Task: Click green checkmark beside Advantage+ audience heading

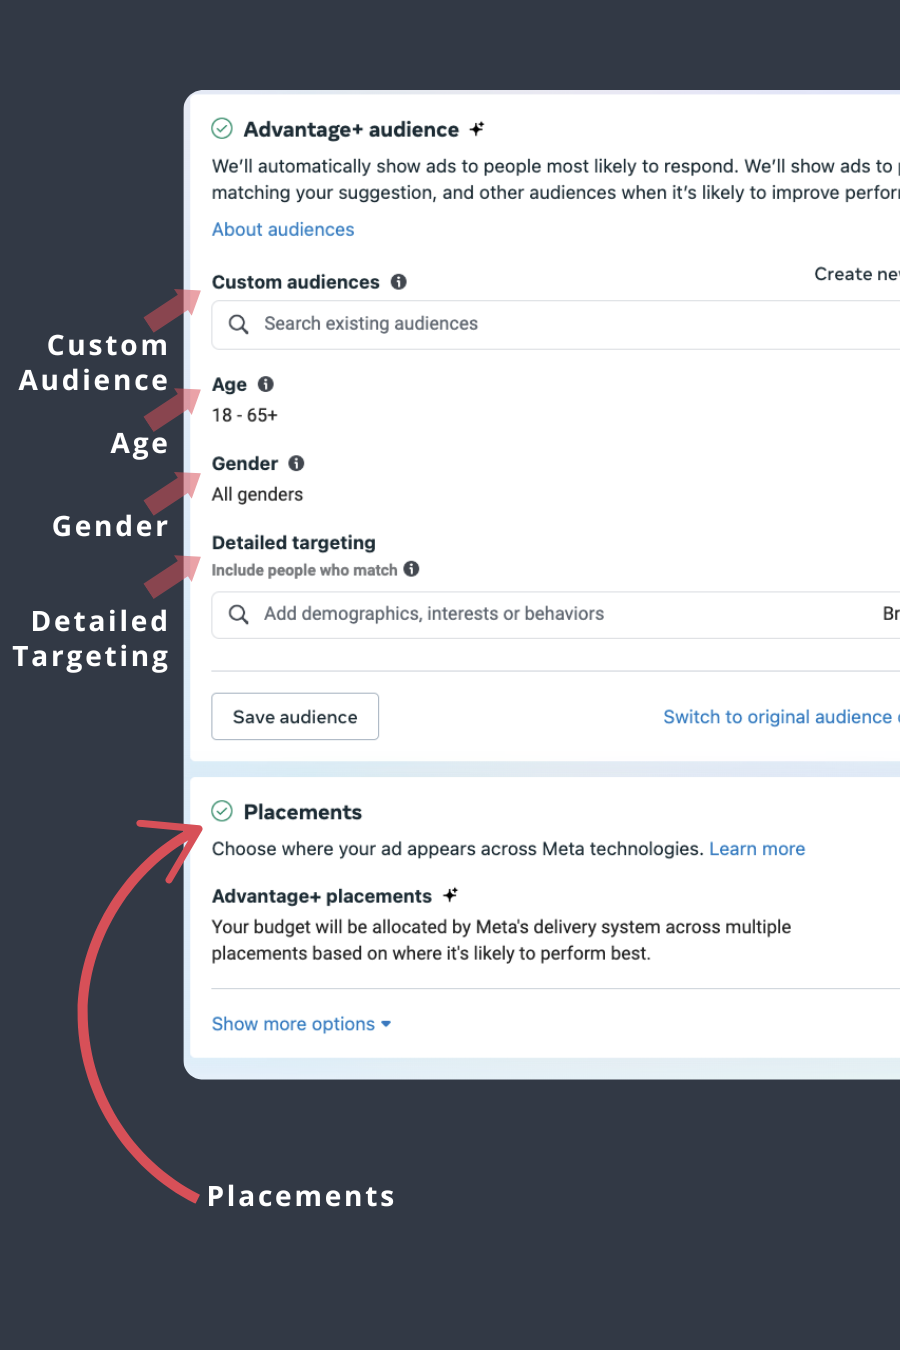Action: point(222,129)
